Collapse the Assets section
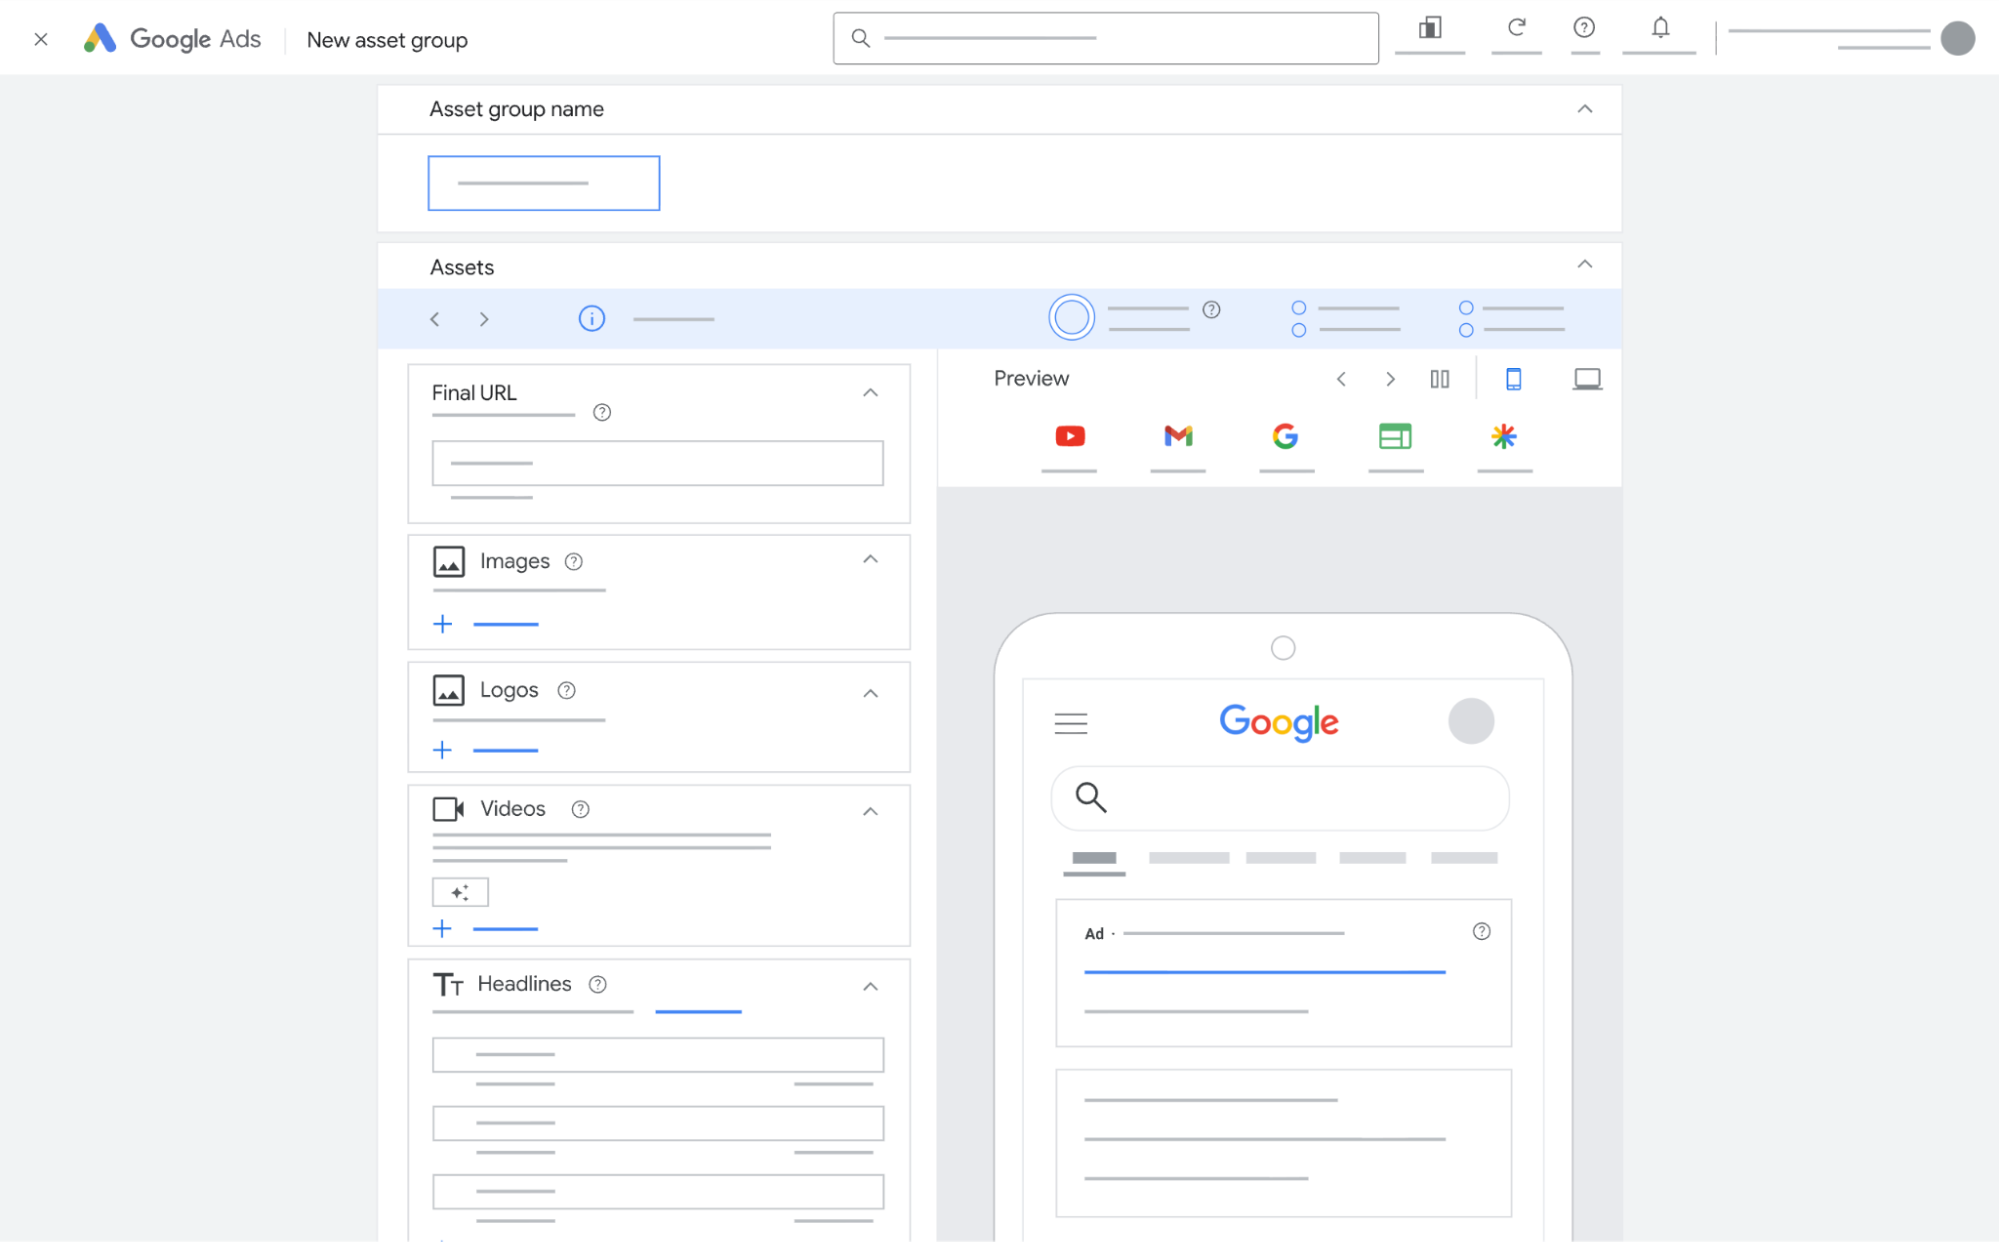The height and width of the screenshot is (1242, 1999). pos(1585,264)
